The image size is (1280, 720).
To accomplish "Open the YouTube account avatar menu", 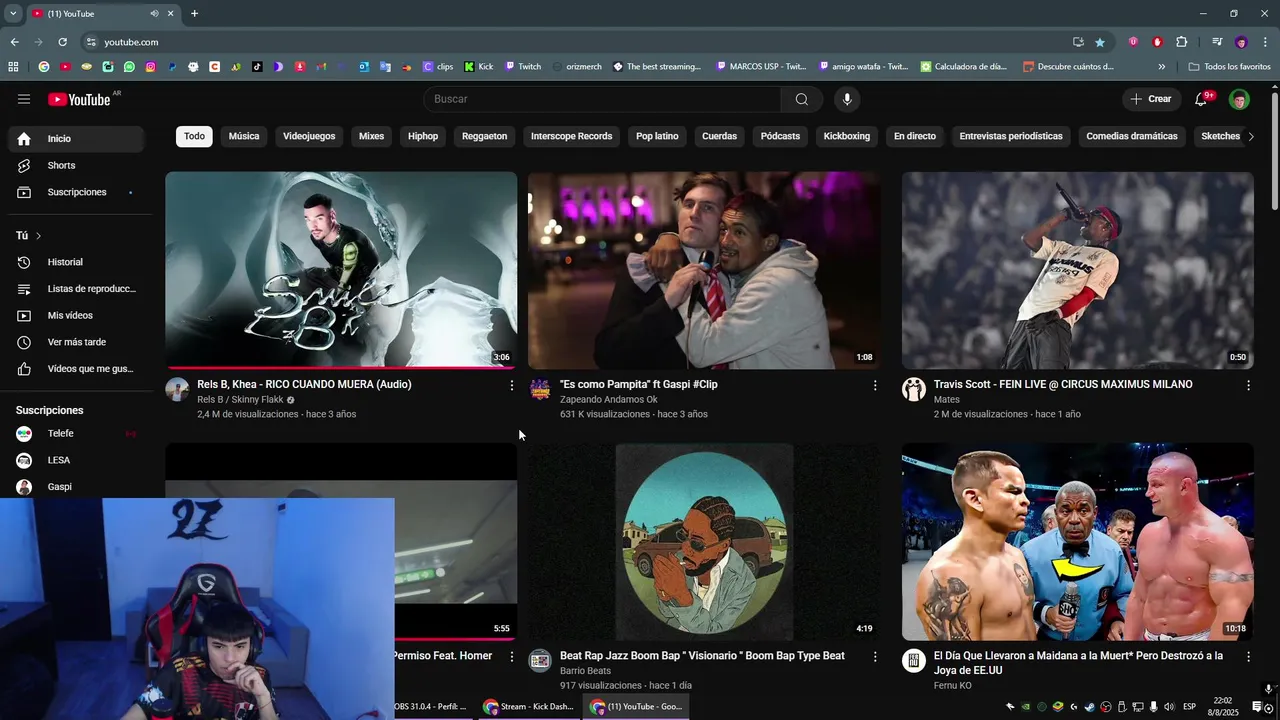I will pos(1239,99).
